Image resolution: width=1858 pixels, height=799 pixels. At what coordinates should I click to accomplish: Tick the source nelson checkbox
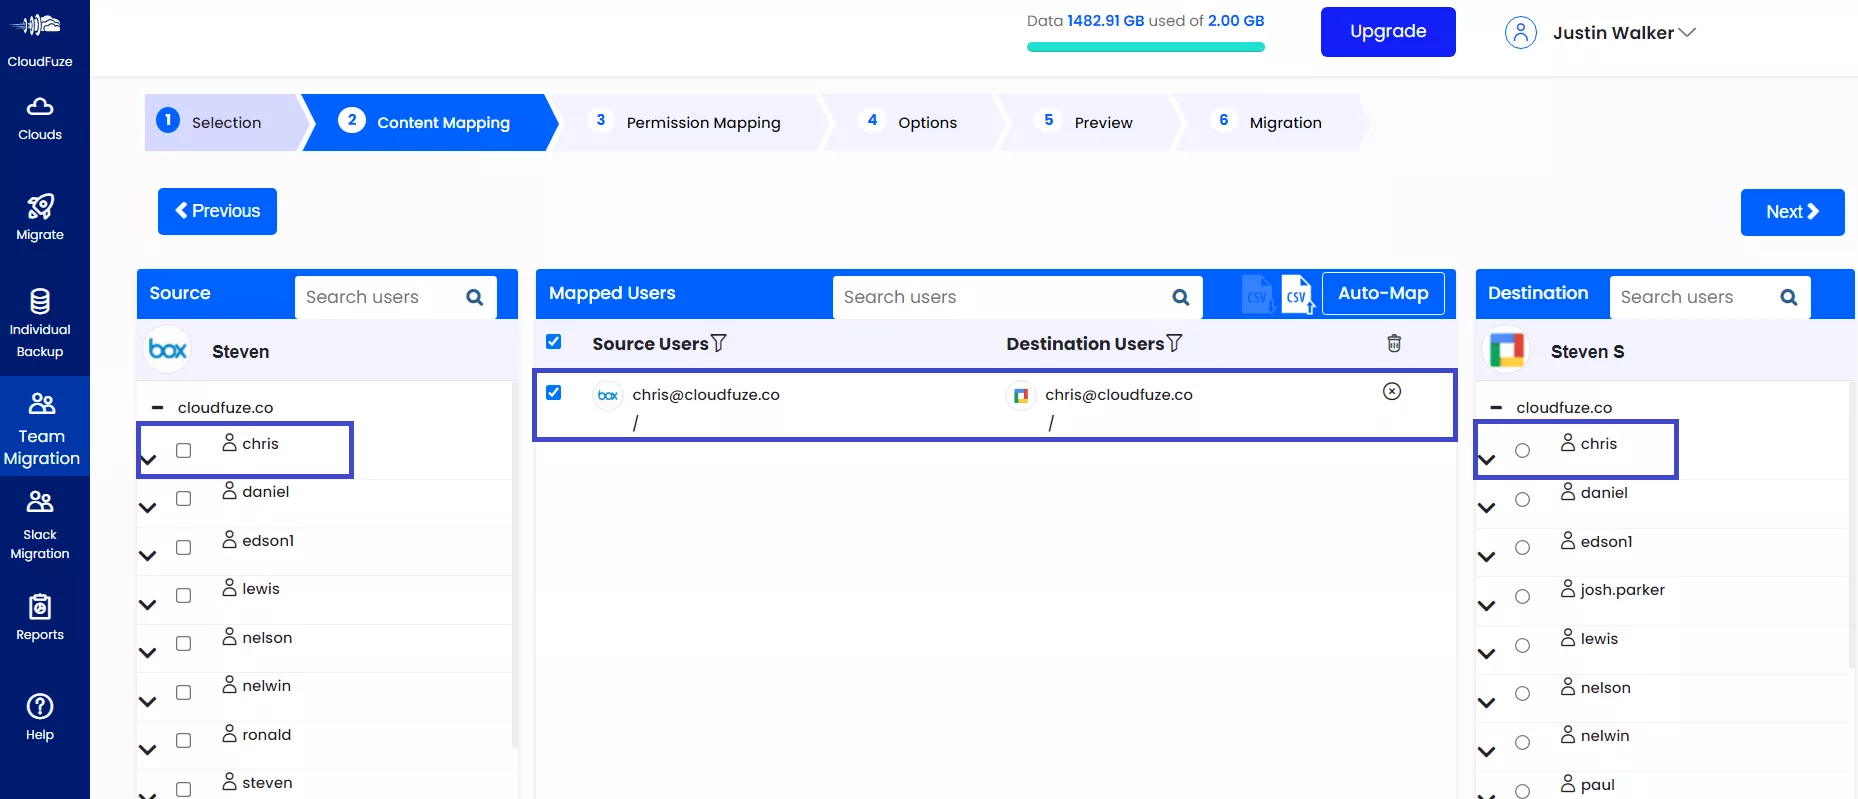[184, 644]
